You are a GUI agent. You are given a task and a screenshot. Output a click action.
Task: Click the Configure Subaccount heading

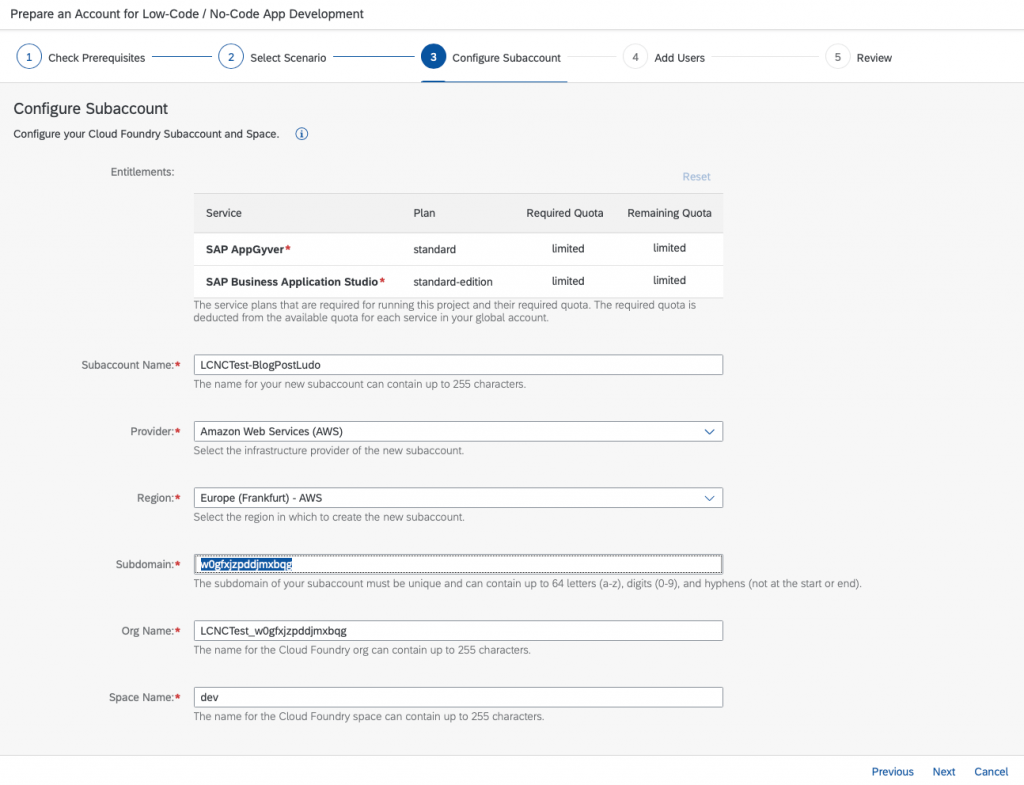tap(91, 108)
